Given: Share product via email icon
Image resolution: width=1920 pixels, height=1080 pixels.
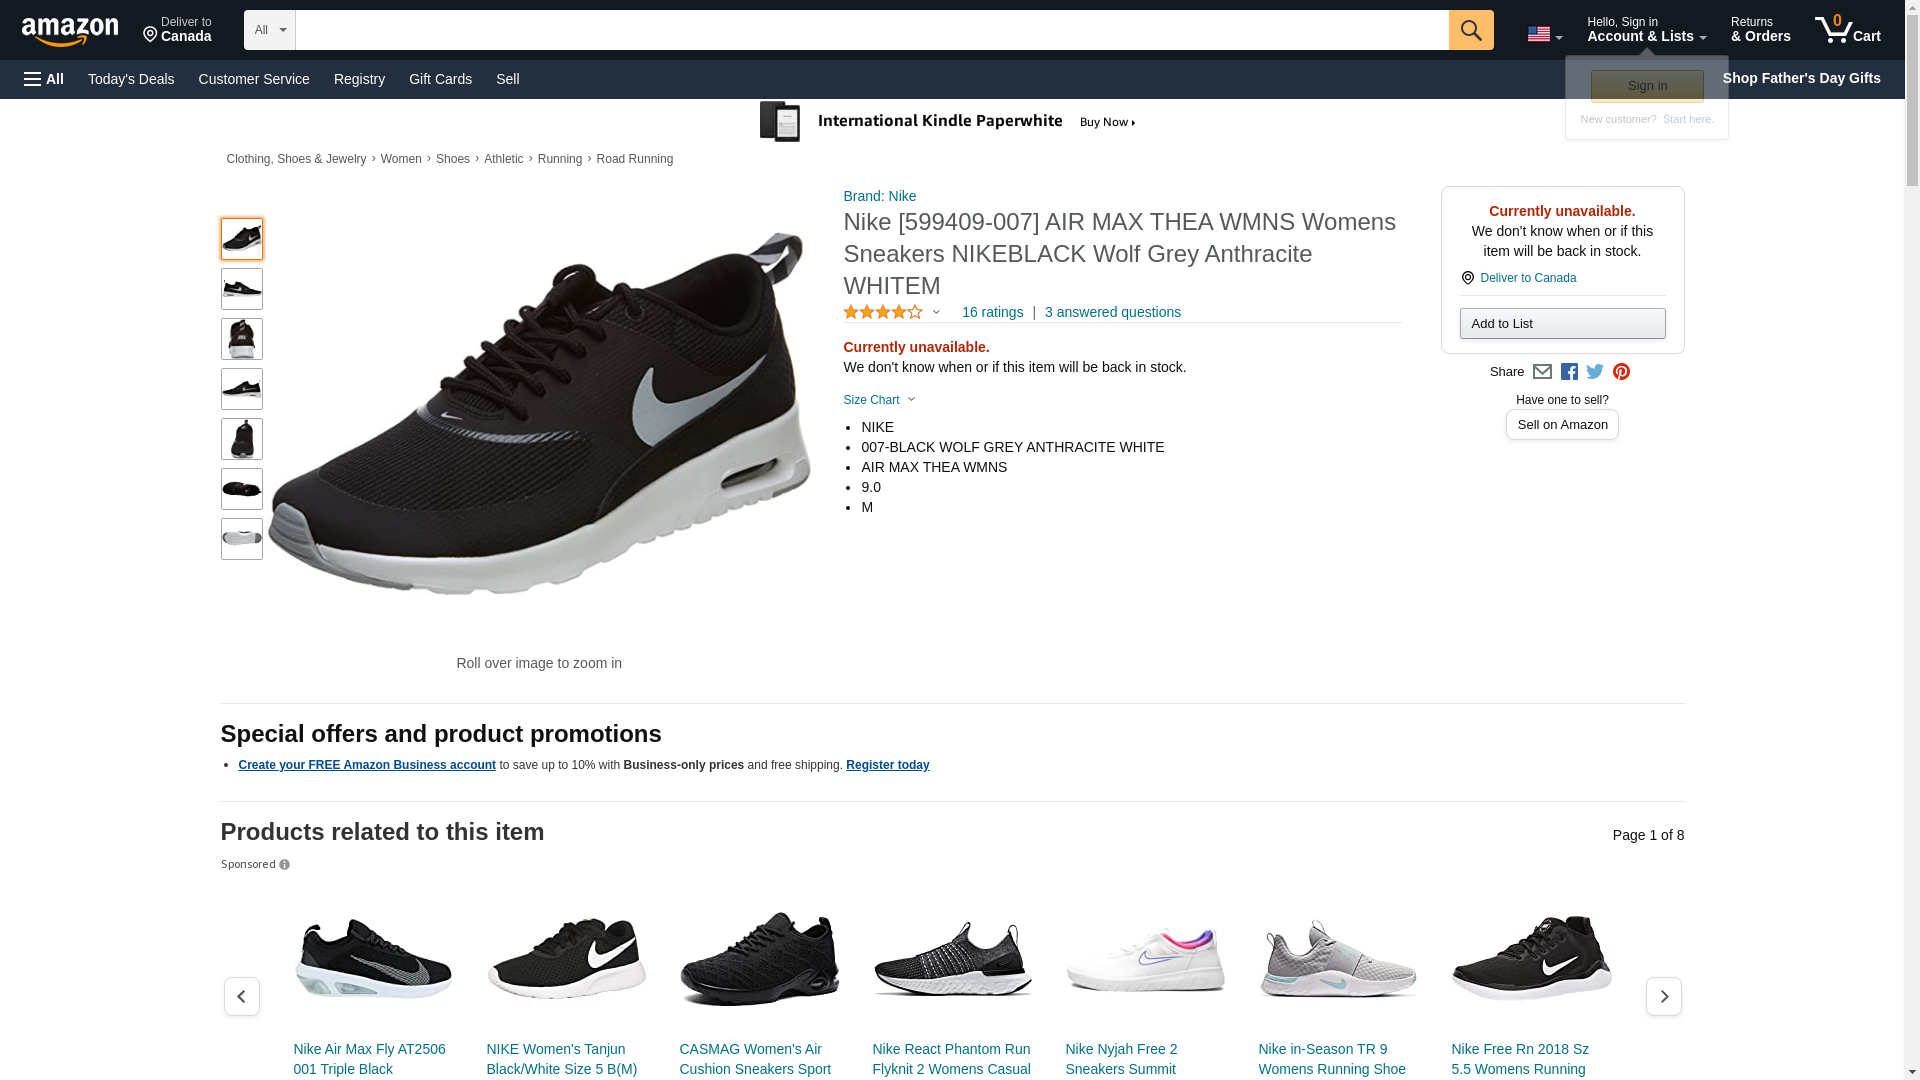Looking at the screenshot, I should coord(1542,372).
